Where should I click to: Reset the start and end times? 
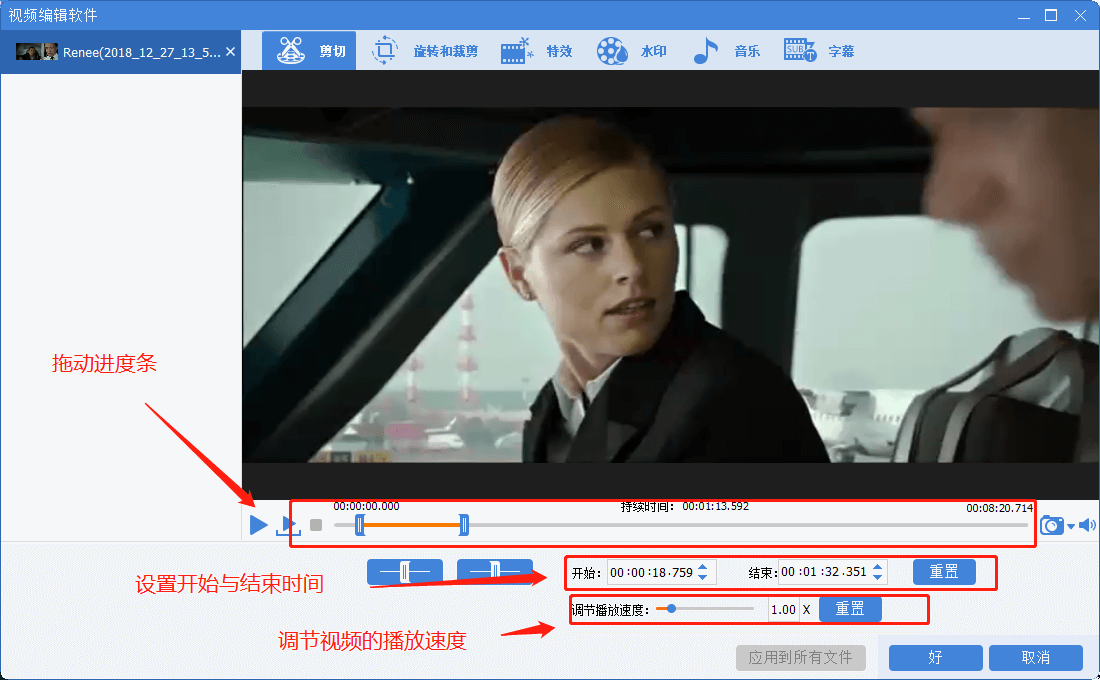click(x=944, y=572)
